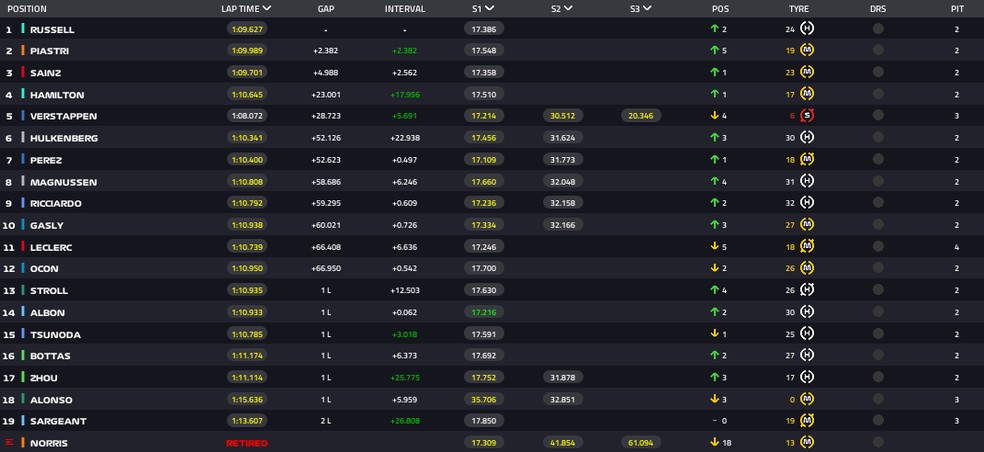Screen dimensions: 984x452
Task: Click Verstappen's 1:08.072 lap time
Action: tap(246, 116)
